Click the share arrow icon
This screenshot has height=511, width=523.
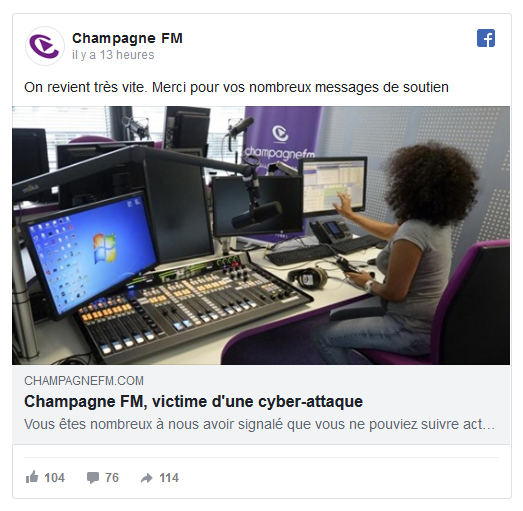pyautogui.click(x=146, y=478)
